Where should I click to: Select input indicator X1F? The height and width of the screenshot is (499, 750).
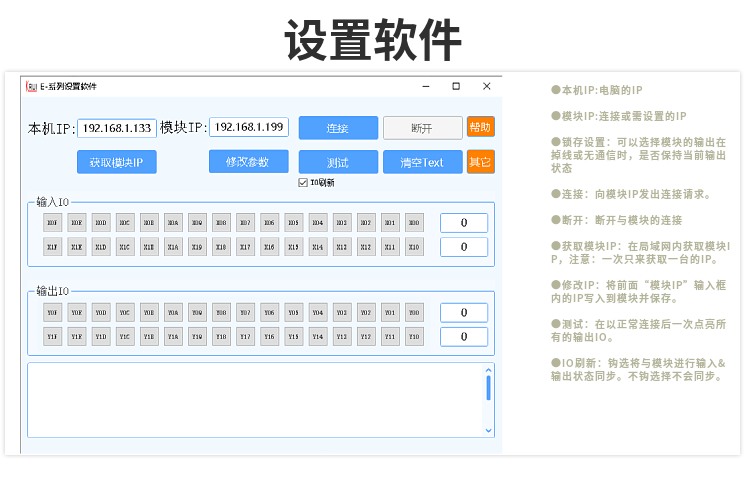pyautogui.click(x=52, y=247)
